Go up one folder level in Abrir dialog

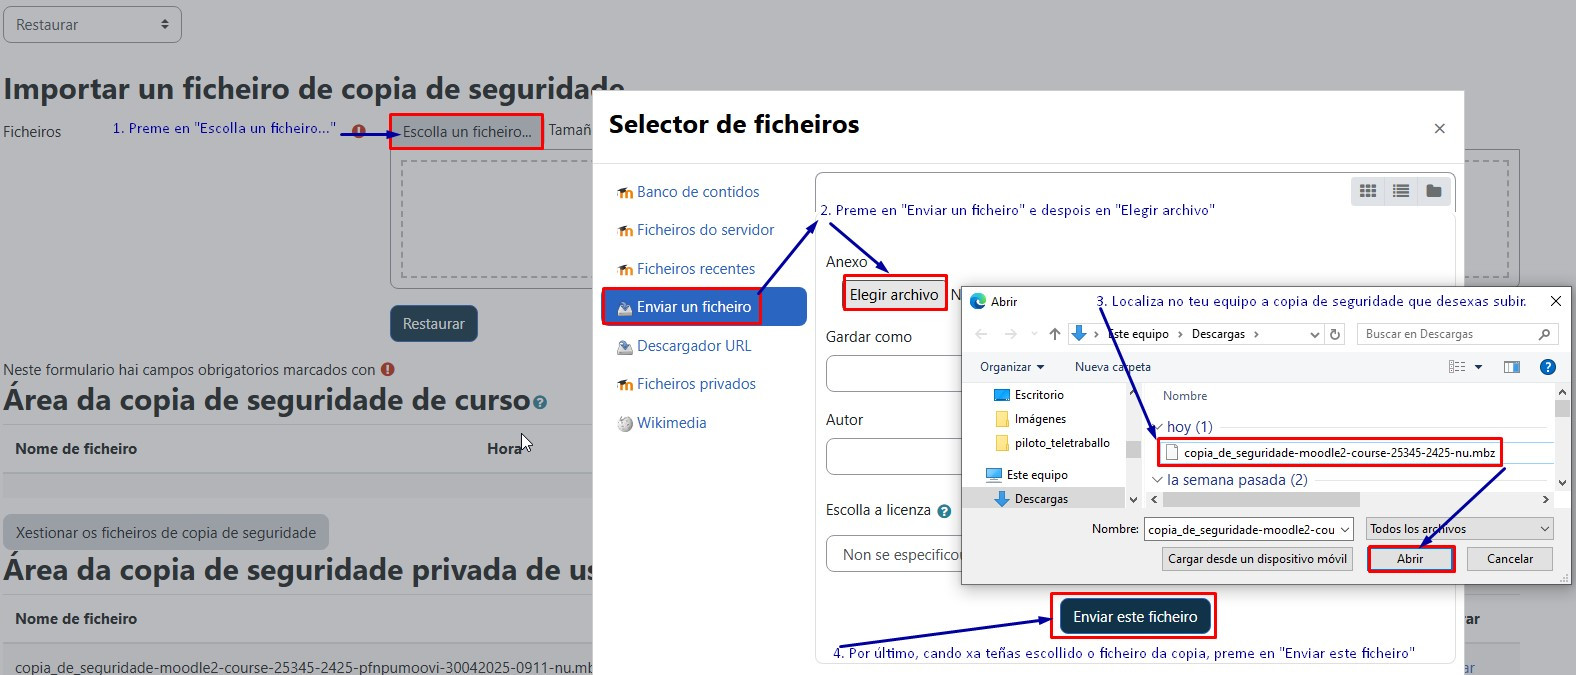tap(1054, 334)
